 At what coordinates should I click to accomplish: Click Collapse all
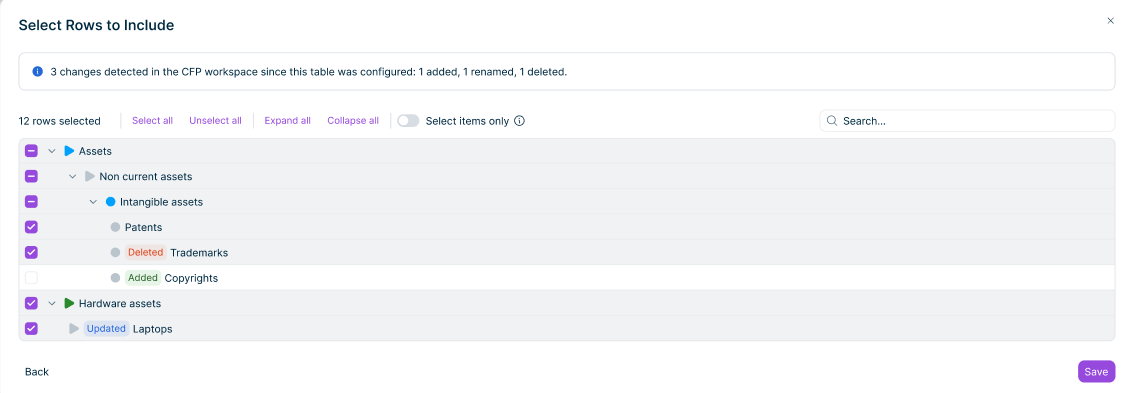point(353,121)
